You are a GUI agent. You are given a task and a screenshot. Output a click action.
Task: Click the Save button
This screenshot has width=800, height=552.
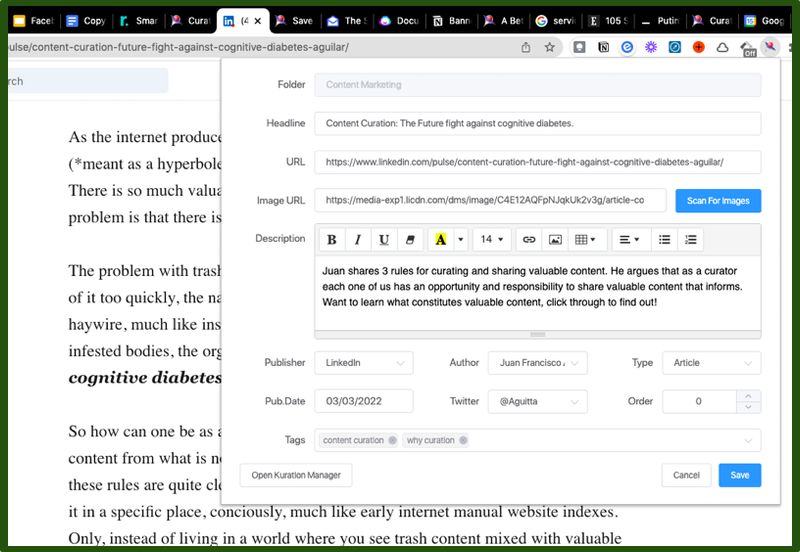tap(739, 475)
